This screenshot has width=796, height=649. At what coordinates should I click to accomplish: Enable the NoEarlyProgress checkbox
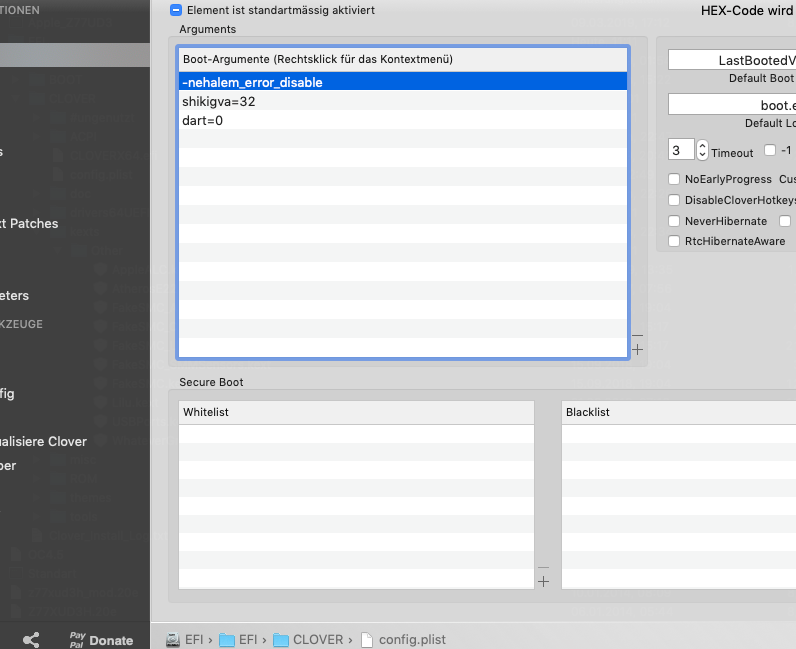point(674,179)
